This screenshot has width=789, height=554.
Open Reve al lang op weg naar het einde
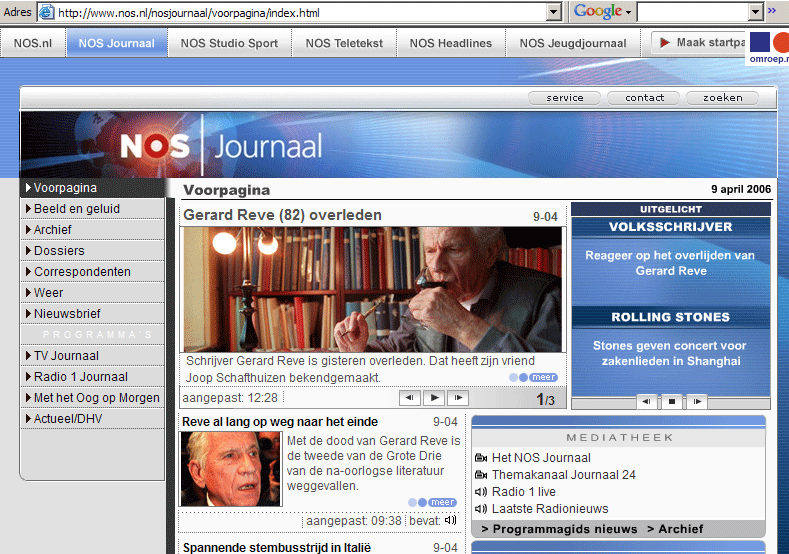280,422
